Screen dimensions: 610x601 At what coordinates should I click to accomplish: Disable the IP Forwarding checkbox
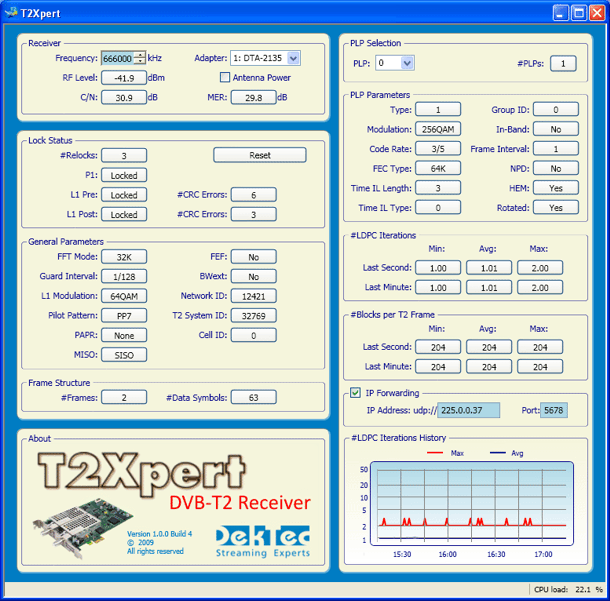click(x=355, y=393)
